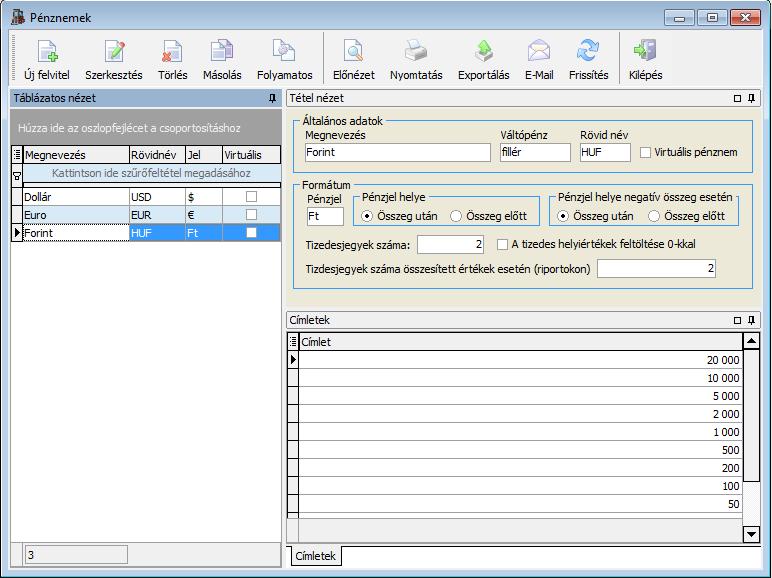Viewport: 772px width, 578px height.
Task: Click the Címletek vertical scrollbar thumb
Action: [x=751, y=415]
